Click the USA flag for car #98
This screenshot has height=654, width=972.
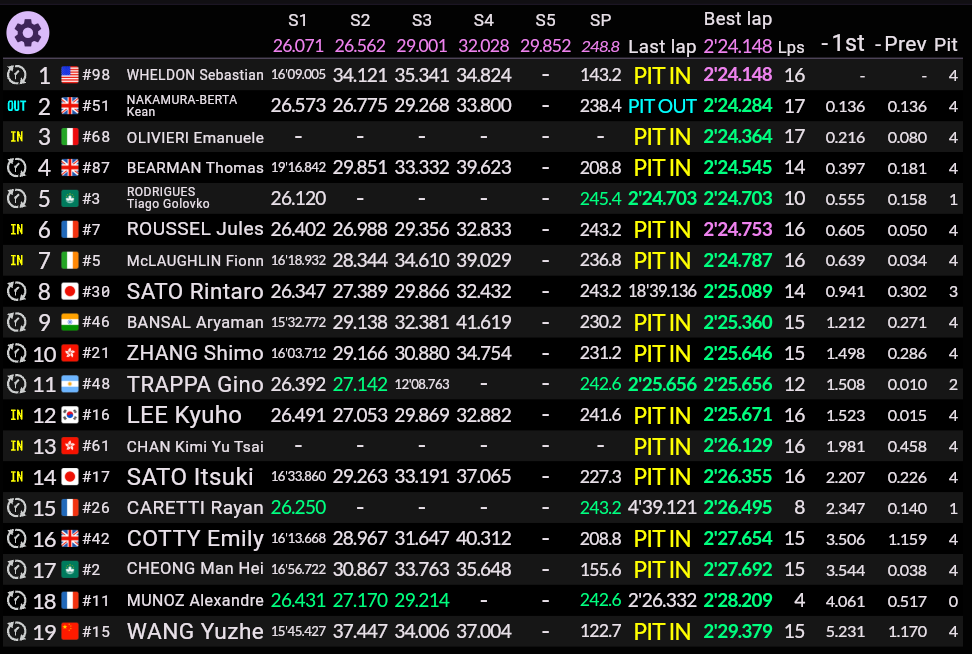point(70,76)
